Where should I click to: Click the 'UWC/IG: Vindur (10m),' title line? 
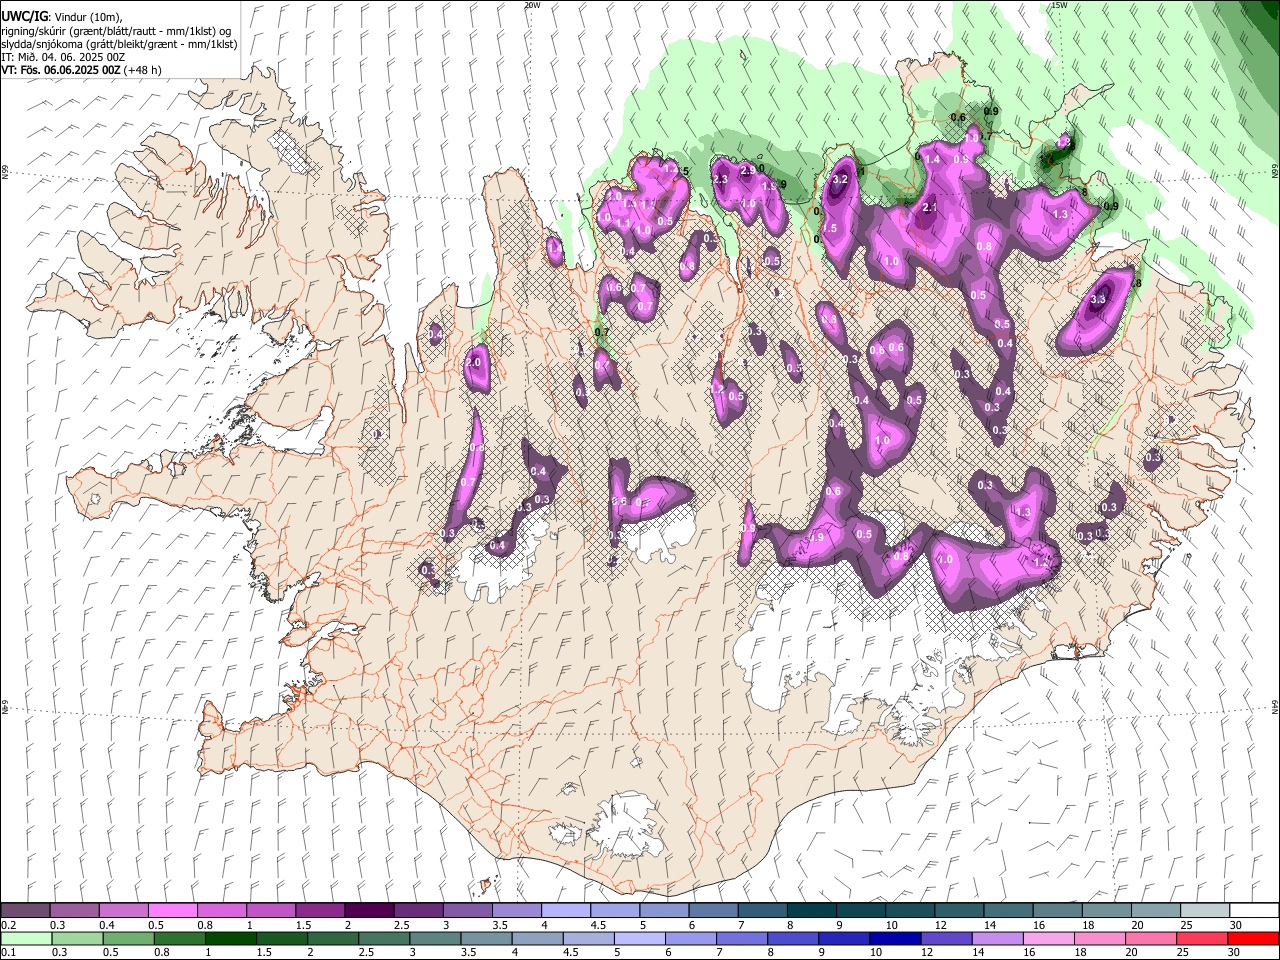[61, 16]
